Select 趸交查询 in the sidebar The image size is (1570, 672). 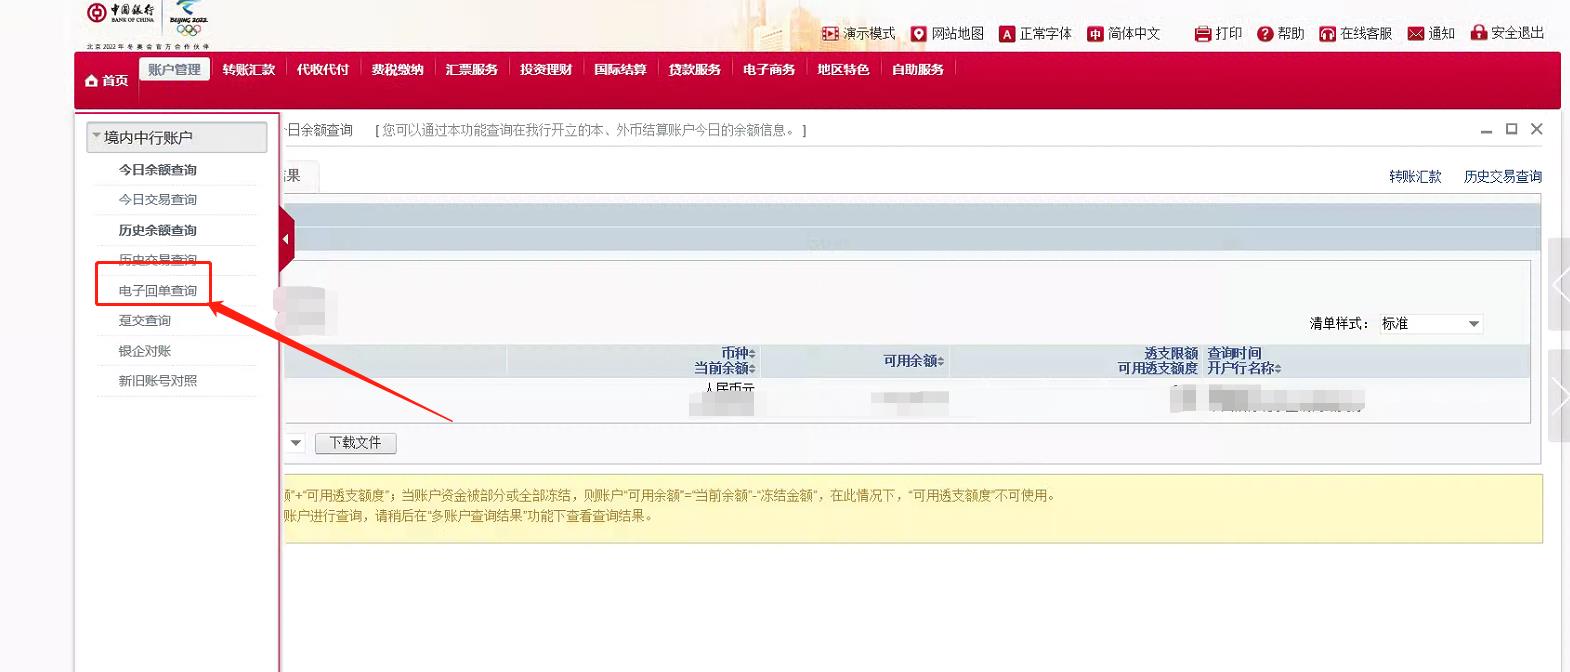click(144, 321)
